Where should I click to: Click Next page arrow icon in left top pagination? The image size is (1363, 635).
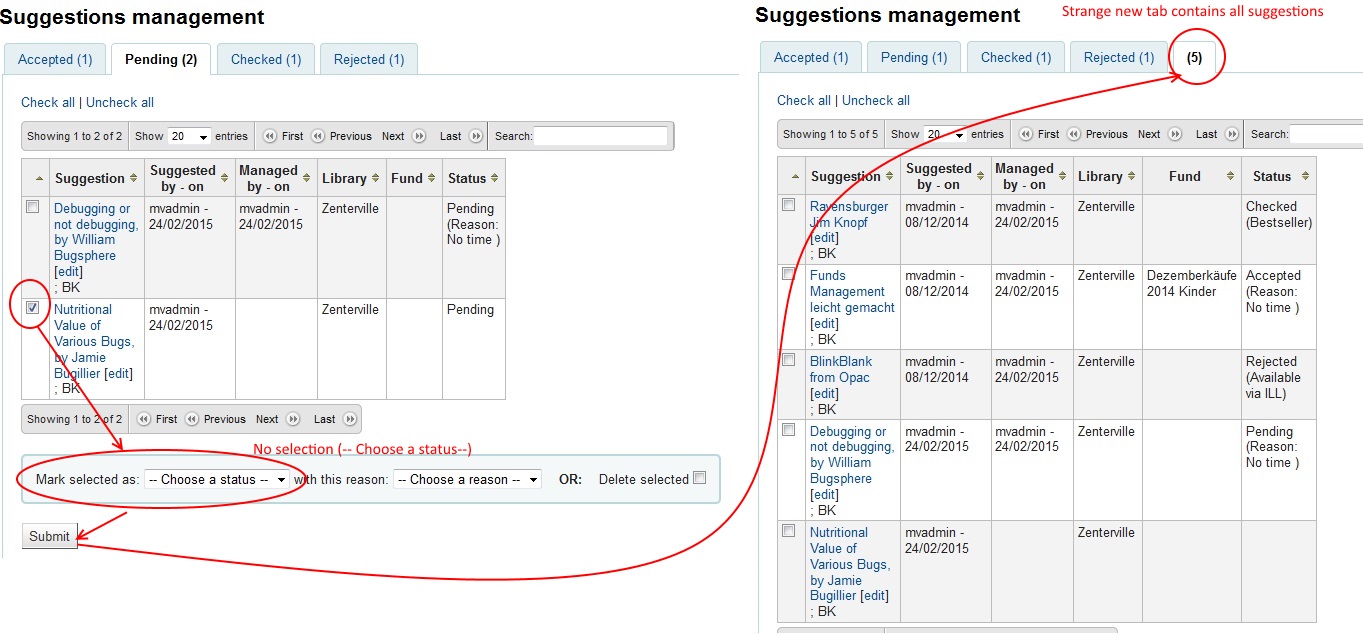(x=419, y=136)
